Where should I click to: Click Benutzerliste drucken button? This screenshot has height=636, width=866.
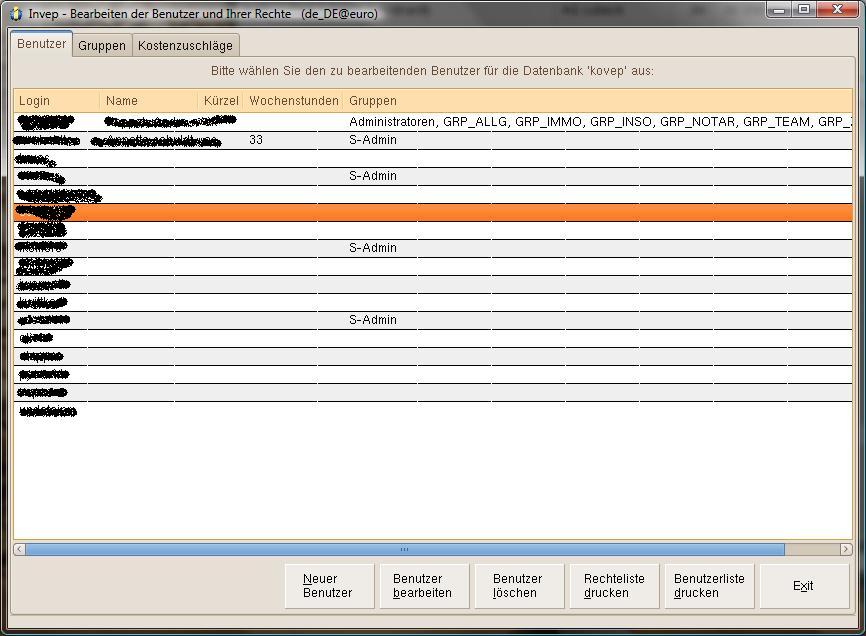[x=709, y=586]
